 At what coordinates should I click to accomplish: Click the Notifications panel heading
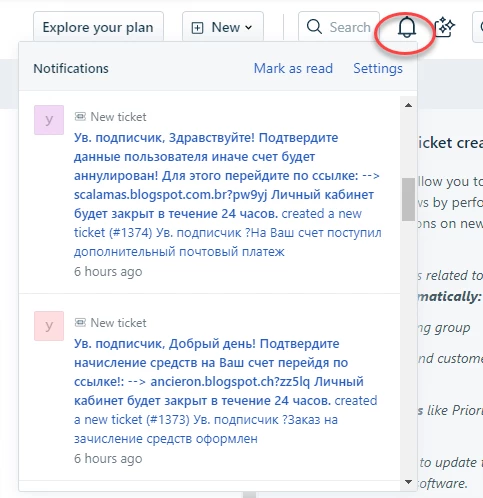click(71, 68)
